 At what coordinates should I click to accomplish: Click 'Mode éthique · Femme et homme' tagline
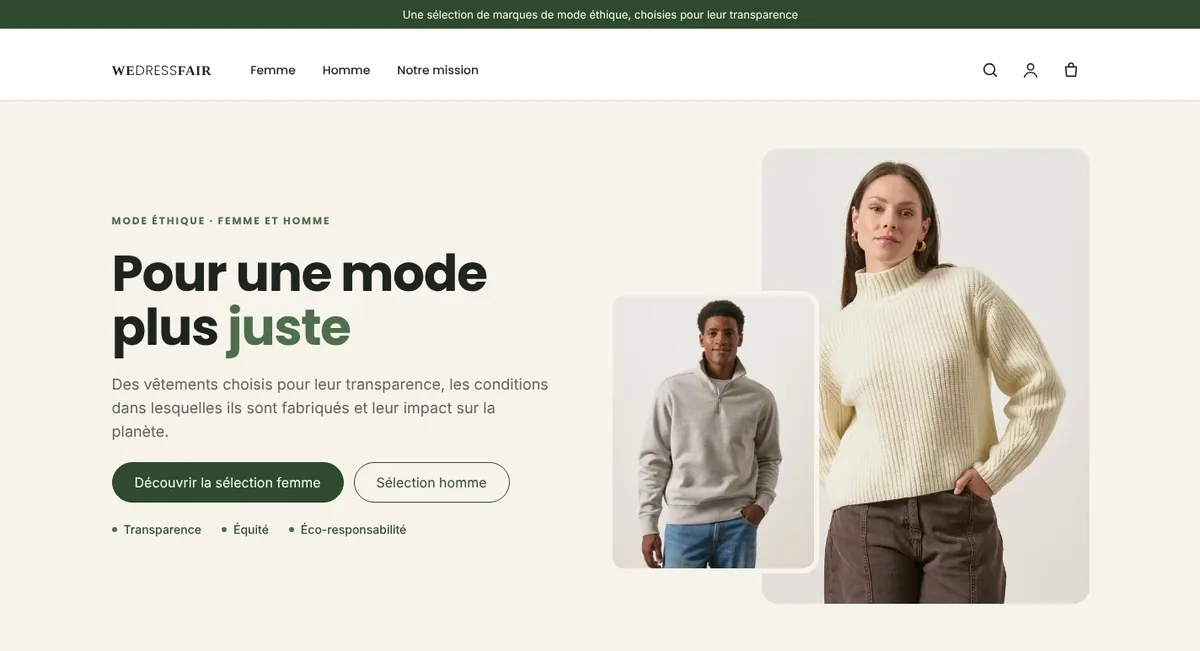click(x=221, y=221)
